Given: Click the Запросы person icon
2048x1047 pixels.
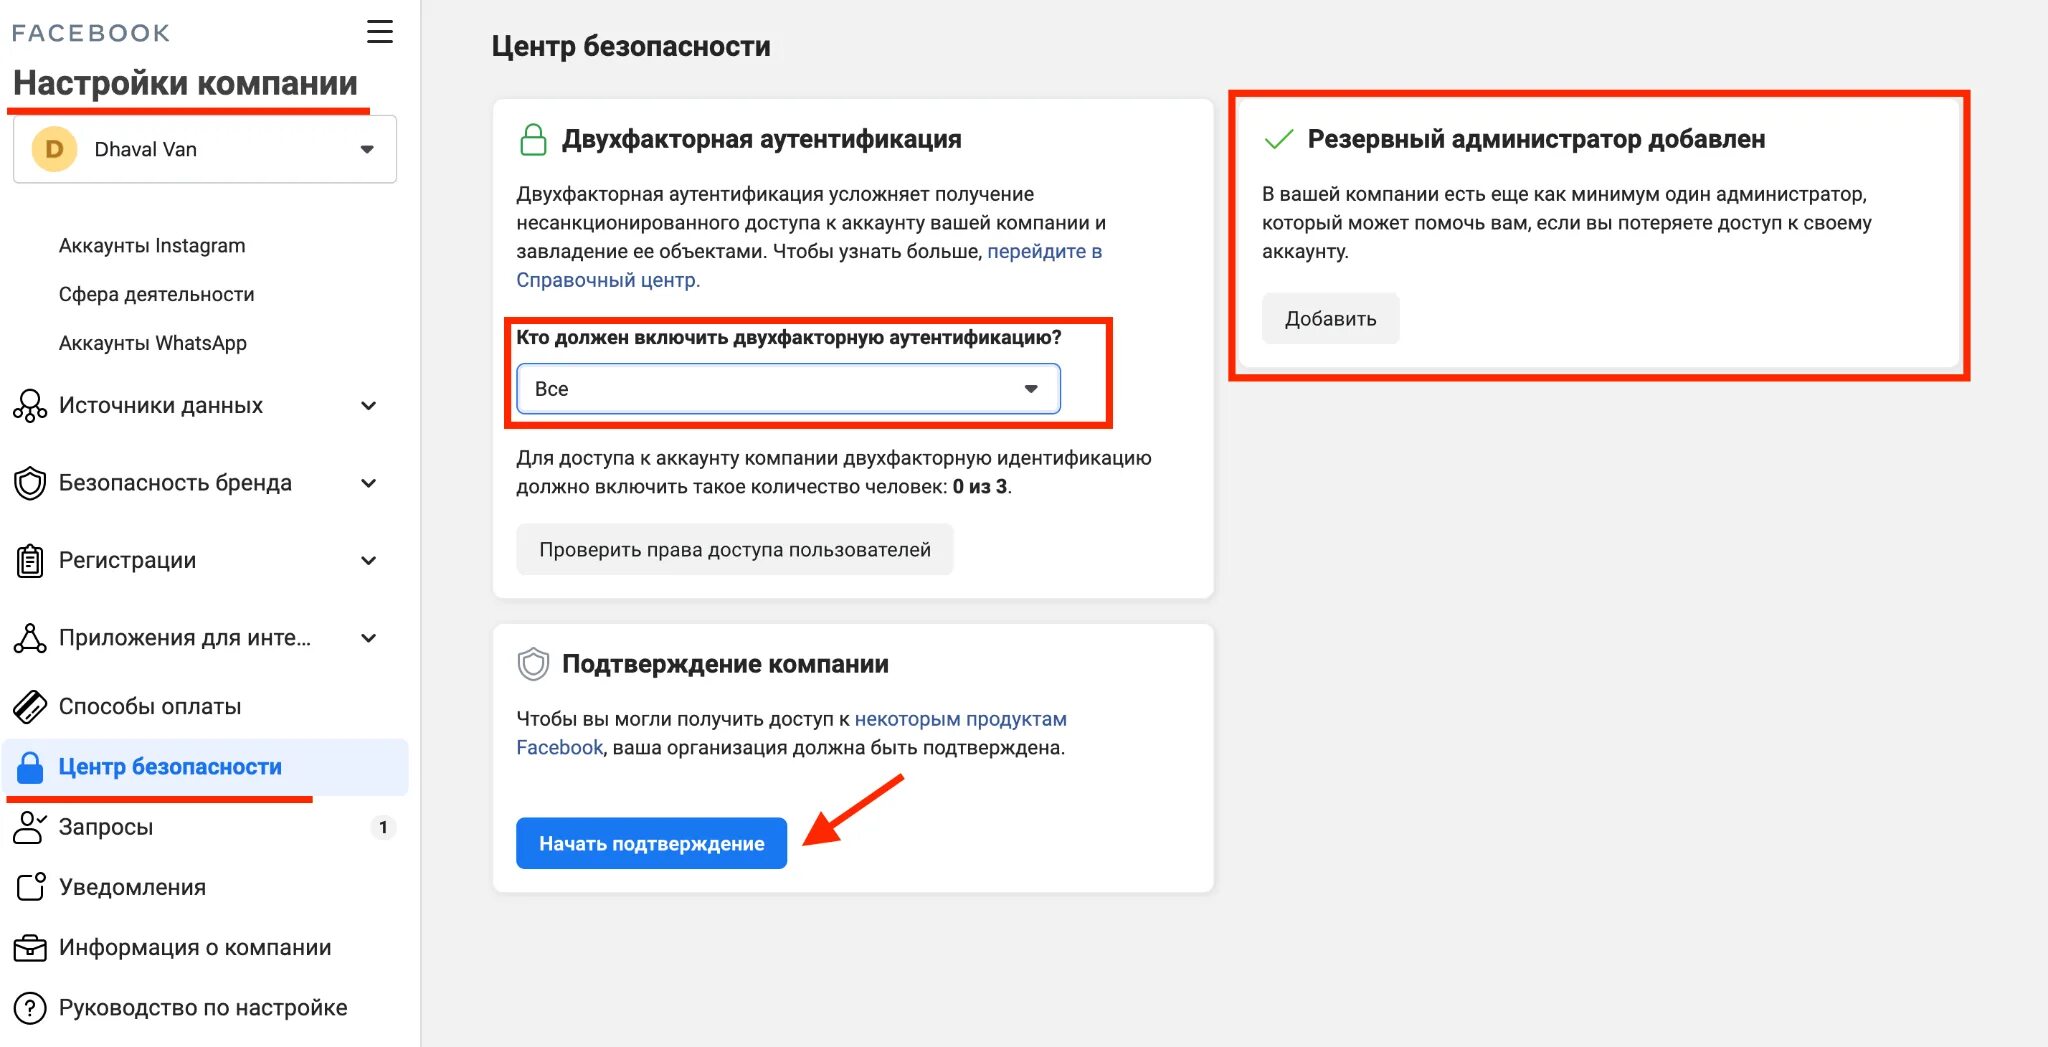Looking at the screenshot, I should click(x=30, y=827).
